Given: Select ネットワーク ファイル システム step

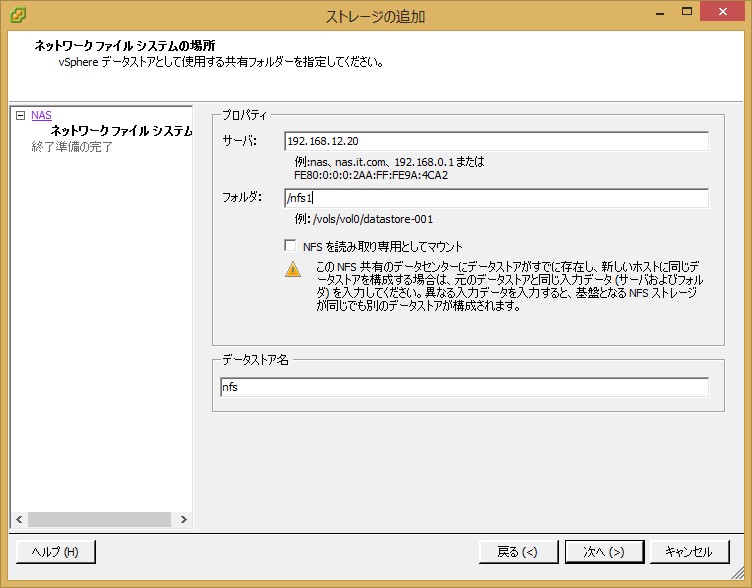Looking at the screenshot, I should [x=121, y=130].
